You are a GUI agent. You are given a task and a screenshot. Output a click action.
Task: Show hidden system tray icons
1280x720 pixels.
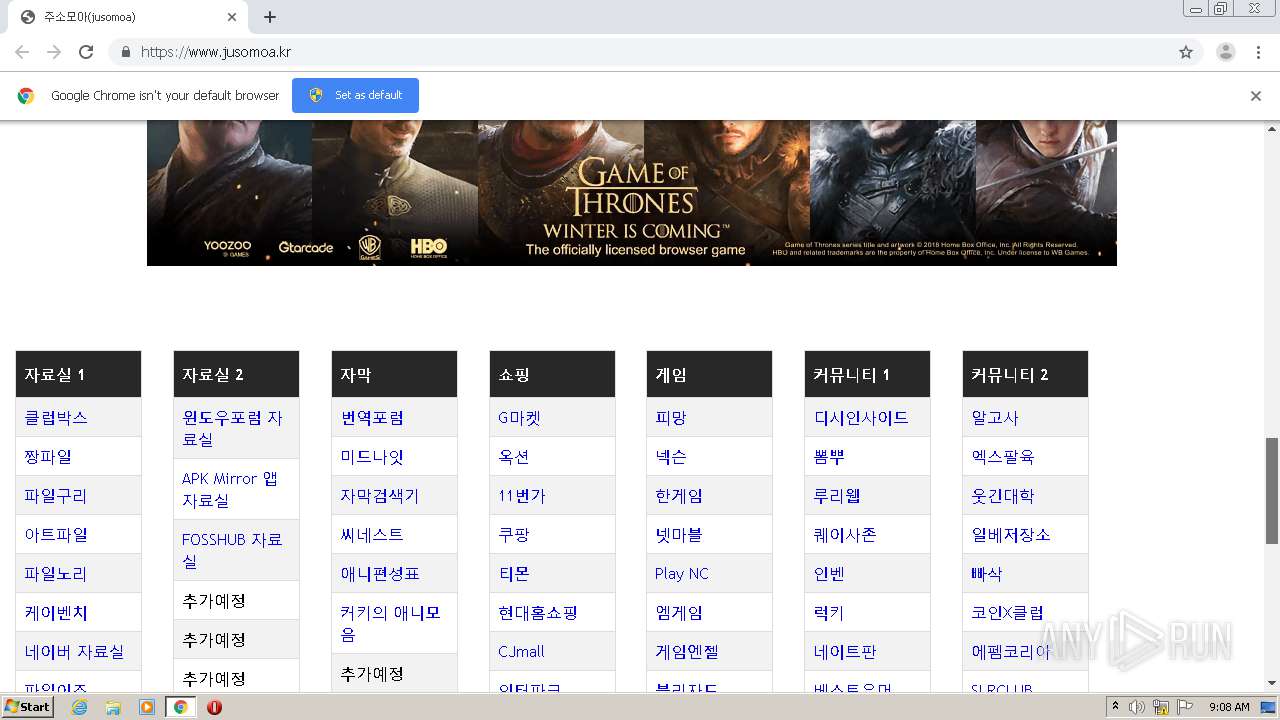(x=1116, y=707)
